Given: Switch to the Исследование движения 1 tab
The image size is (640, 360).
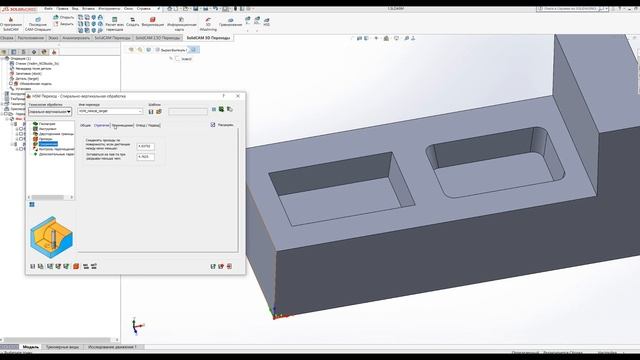Looking at the screenshot, I should tap(112, 347).
